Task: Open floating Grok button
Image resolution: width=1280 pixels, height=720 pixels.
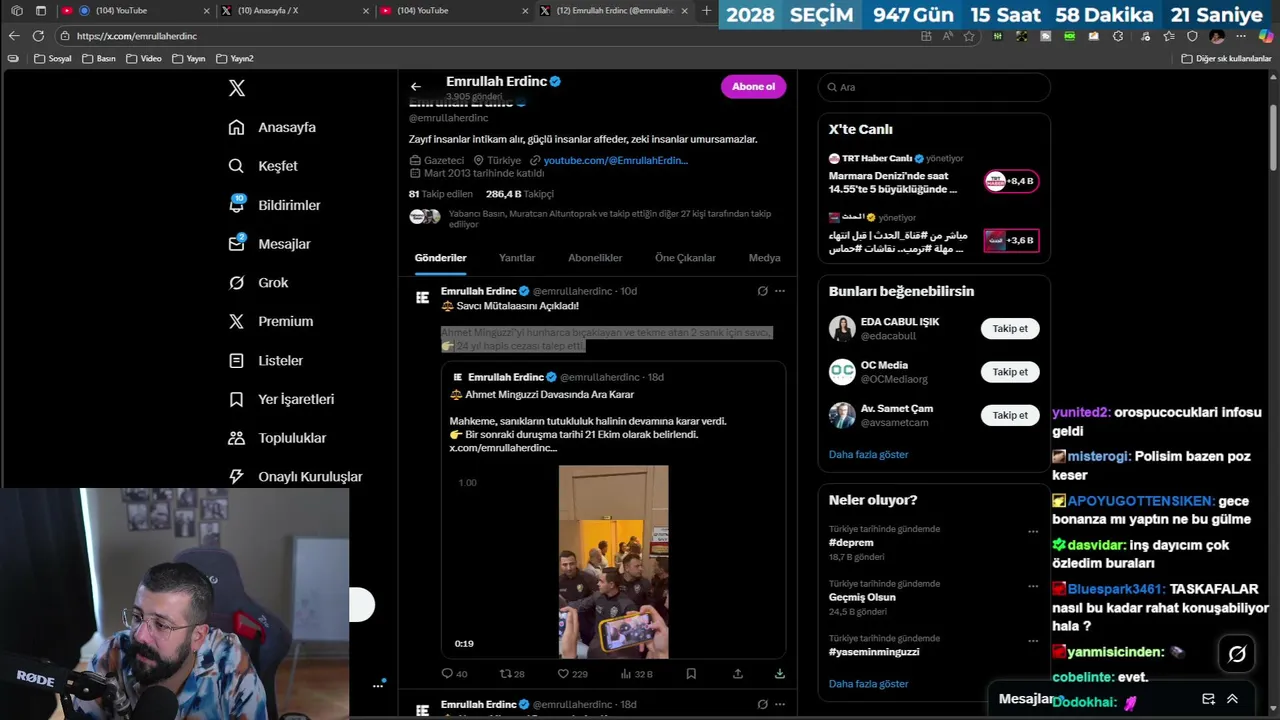Action: click(1237, 654)
